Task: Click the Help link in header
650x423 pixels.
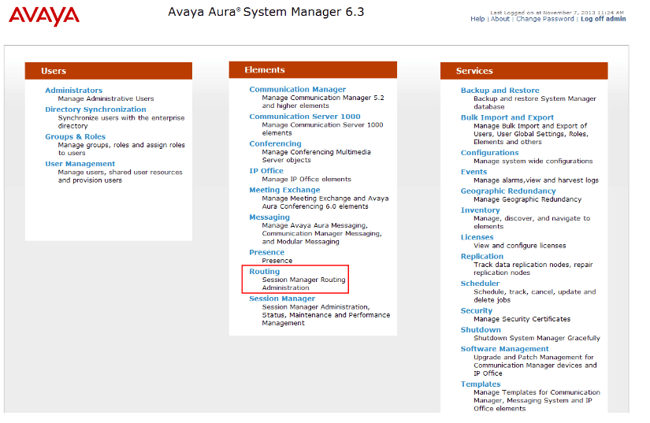Action: tap(477, 19)
